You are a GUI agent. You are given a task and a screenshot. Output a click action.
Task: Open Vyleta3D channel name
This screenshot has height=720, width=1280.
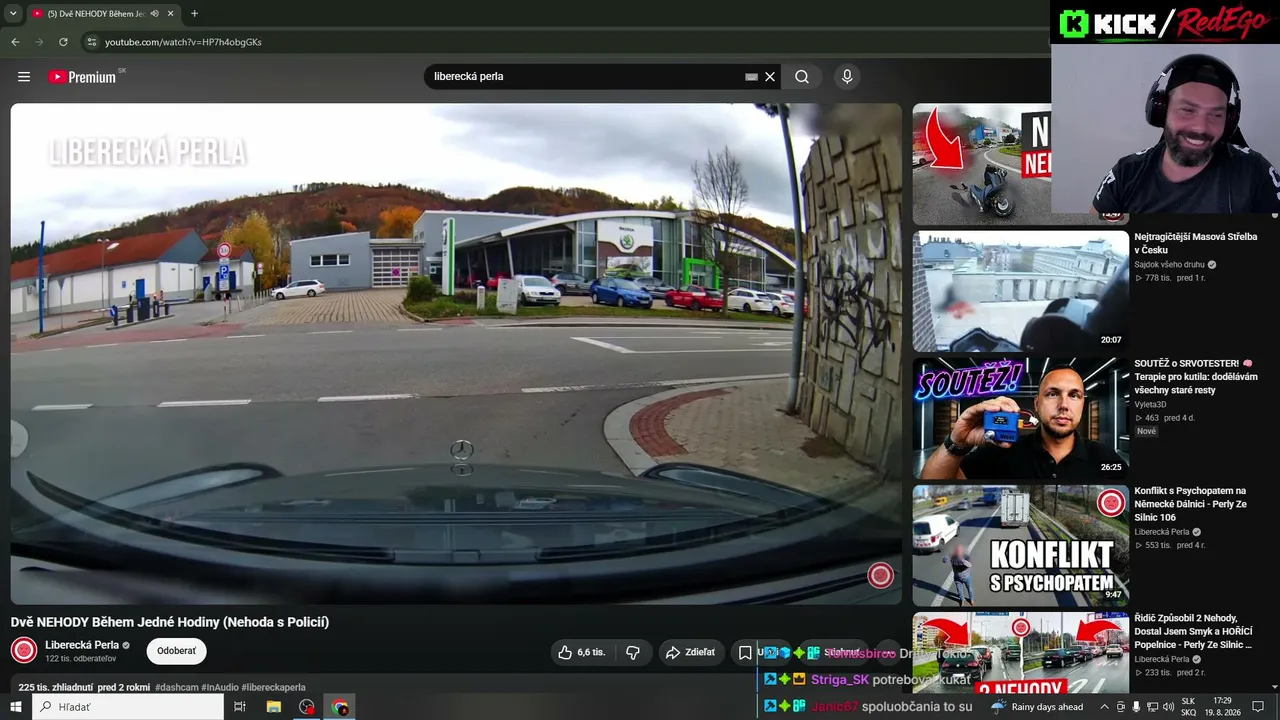coord(1150,405)
